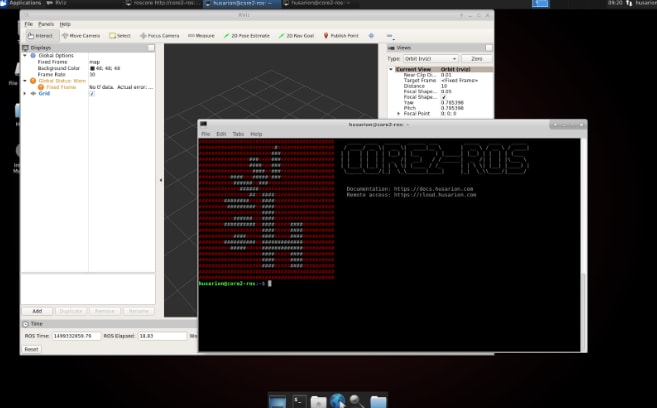Click the Time panel clock icon
This screenshot has width=657, height=408.
tap(26, 324)
